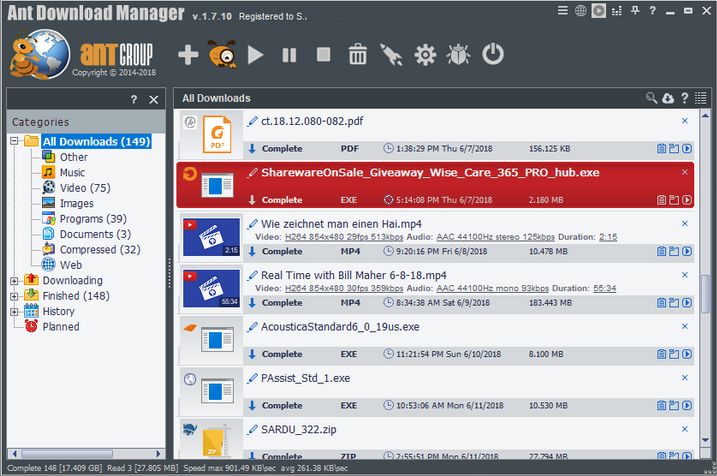Screen dimensions: 717x476
Task: Click Wie zeichnet man einen Hai video thumbnail
Action: 211,237
